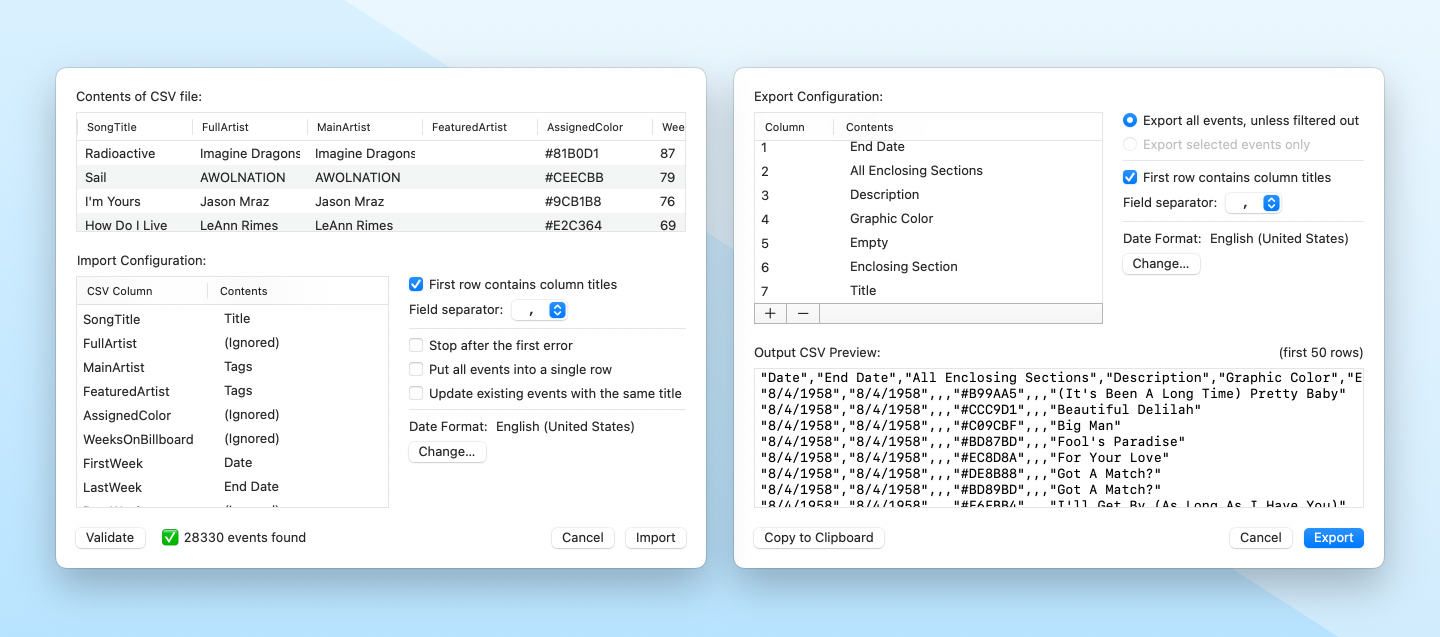This screenshot has width=1440, height=637.
Task: Open the export Field separator dropdown
Action: (x=1253, y=202)
